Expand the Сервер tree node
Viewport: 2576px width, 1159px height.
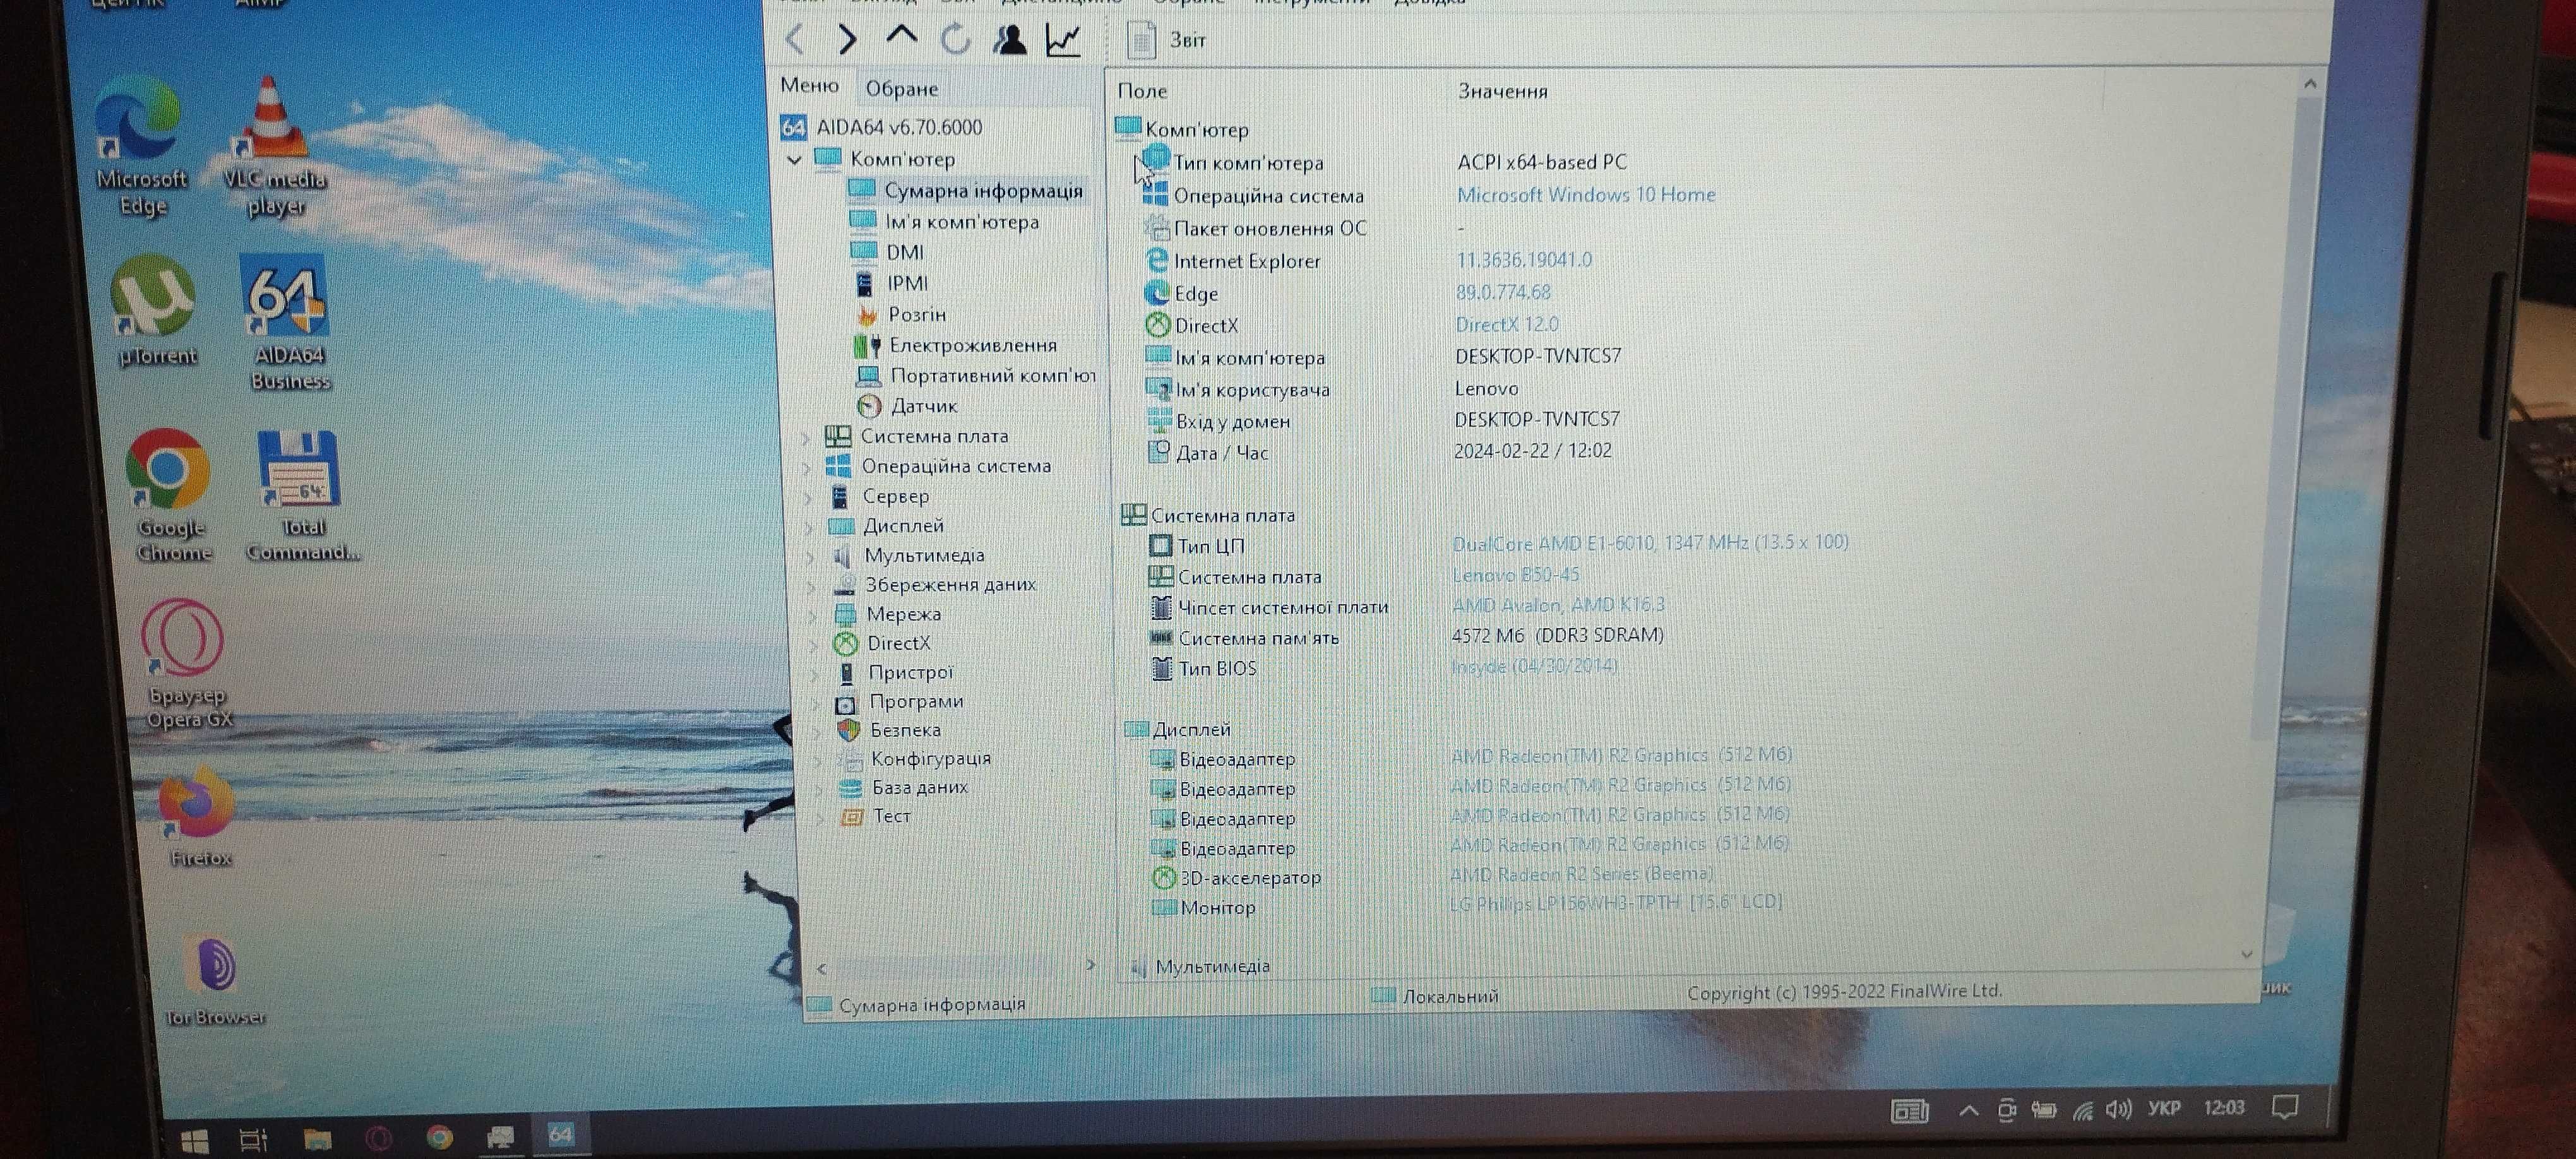point(808,497)
